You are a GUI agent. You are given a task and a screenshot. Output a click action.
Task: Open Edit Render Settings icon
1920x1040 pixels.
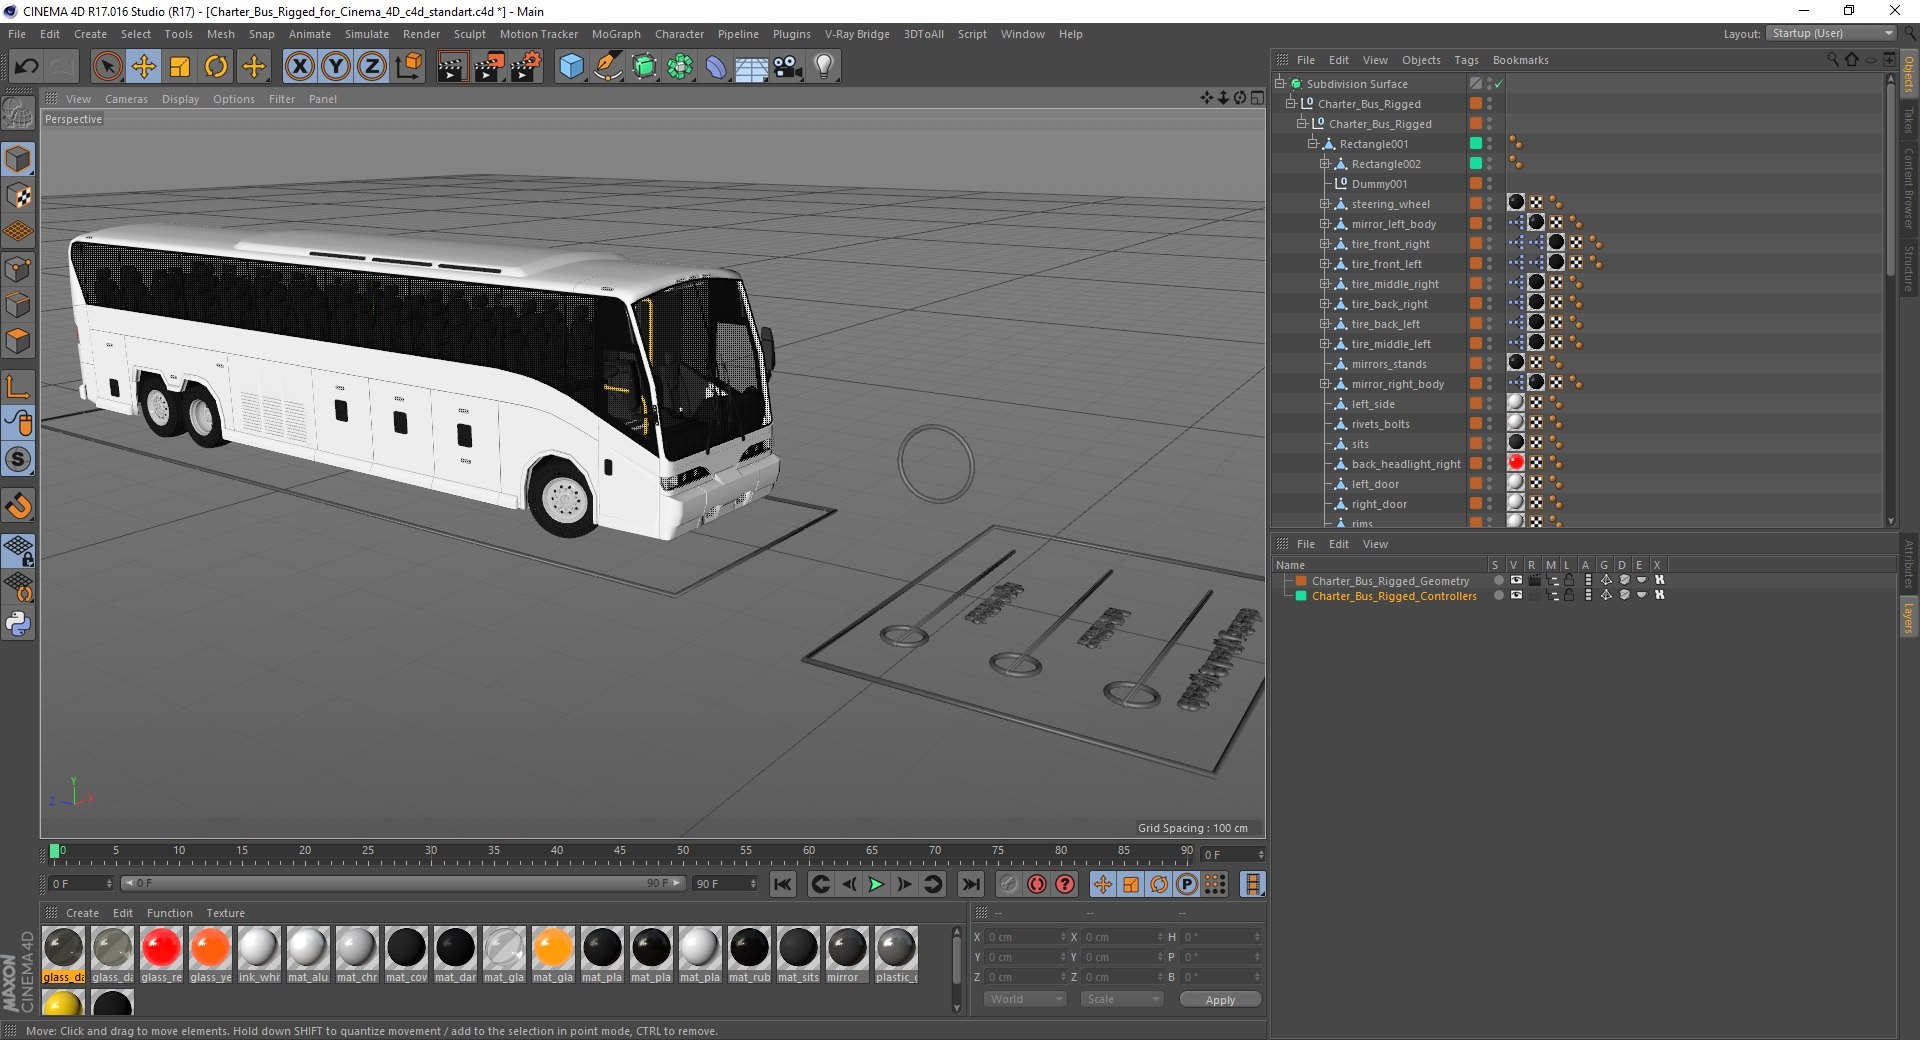point(526,67)
